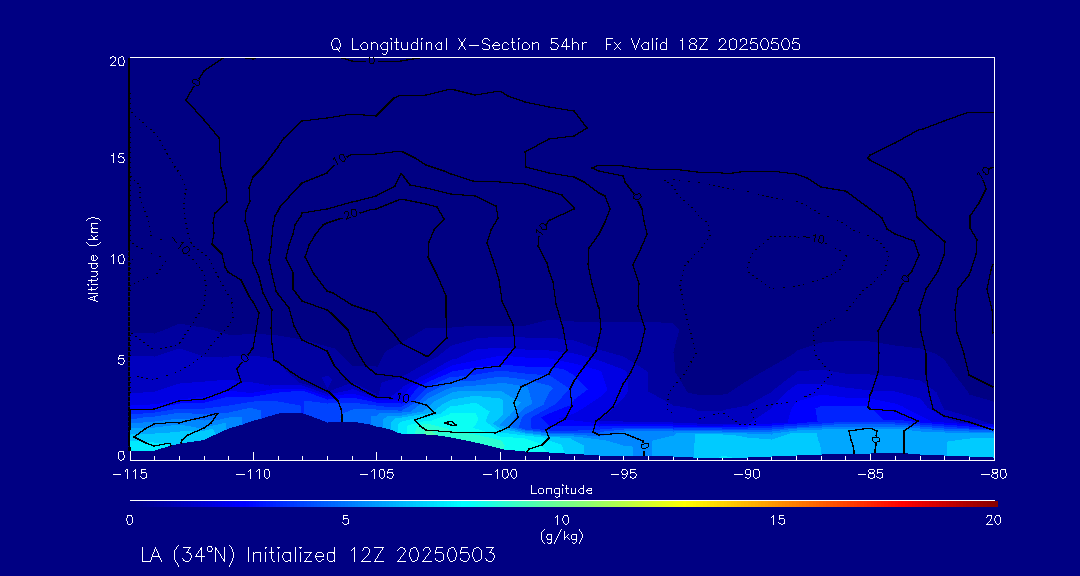
Task: Select the -80 longitude tick label
Action: [993, 475]
